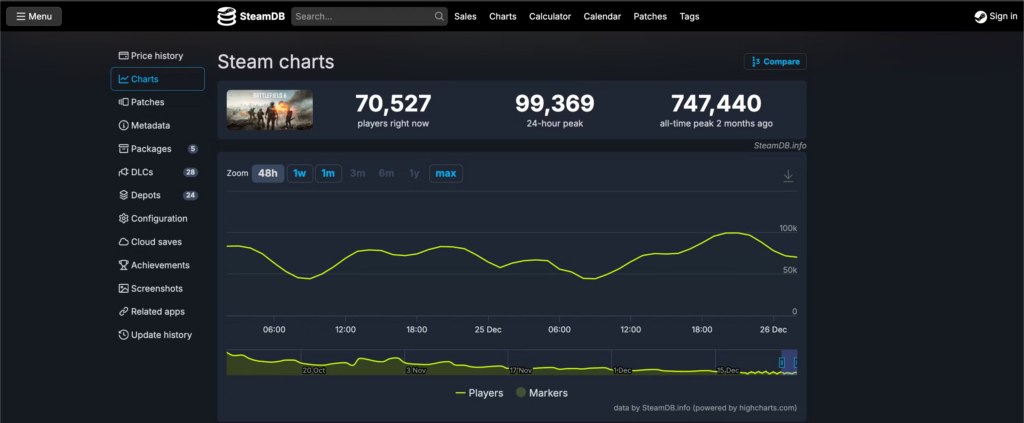The width and height of the screenshot is (1024, 423).
Task: Select the 48h zoom range
Action: (268, 173)
